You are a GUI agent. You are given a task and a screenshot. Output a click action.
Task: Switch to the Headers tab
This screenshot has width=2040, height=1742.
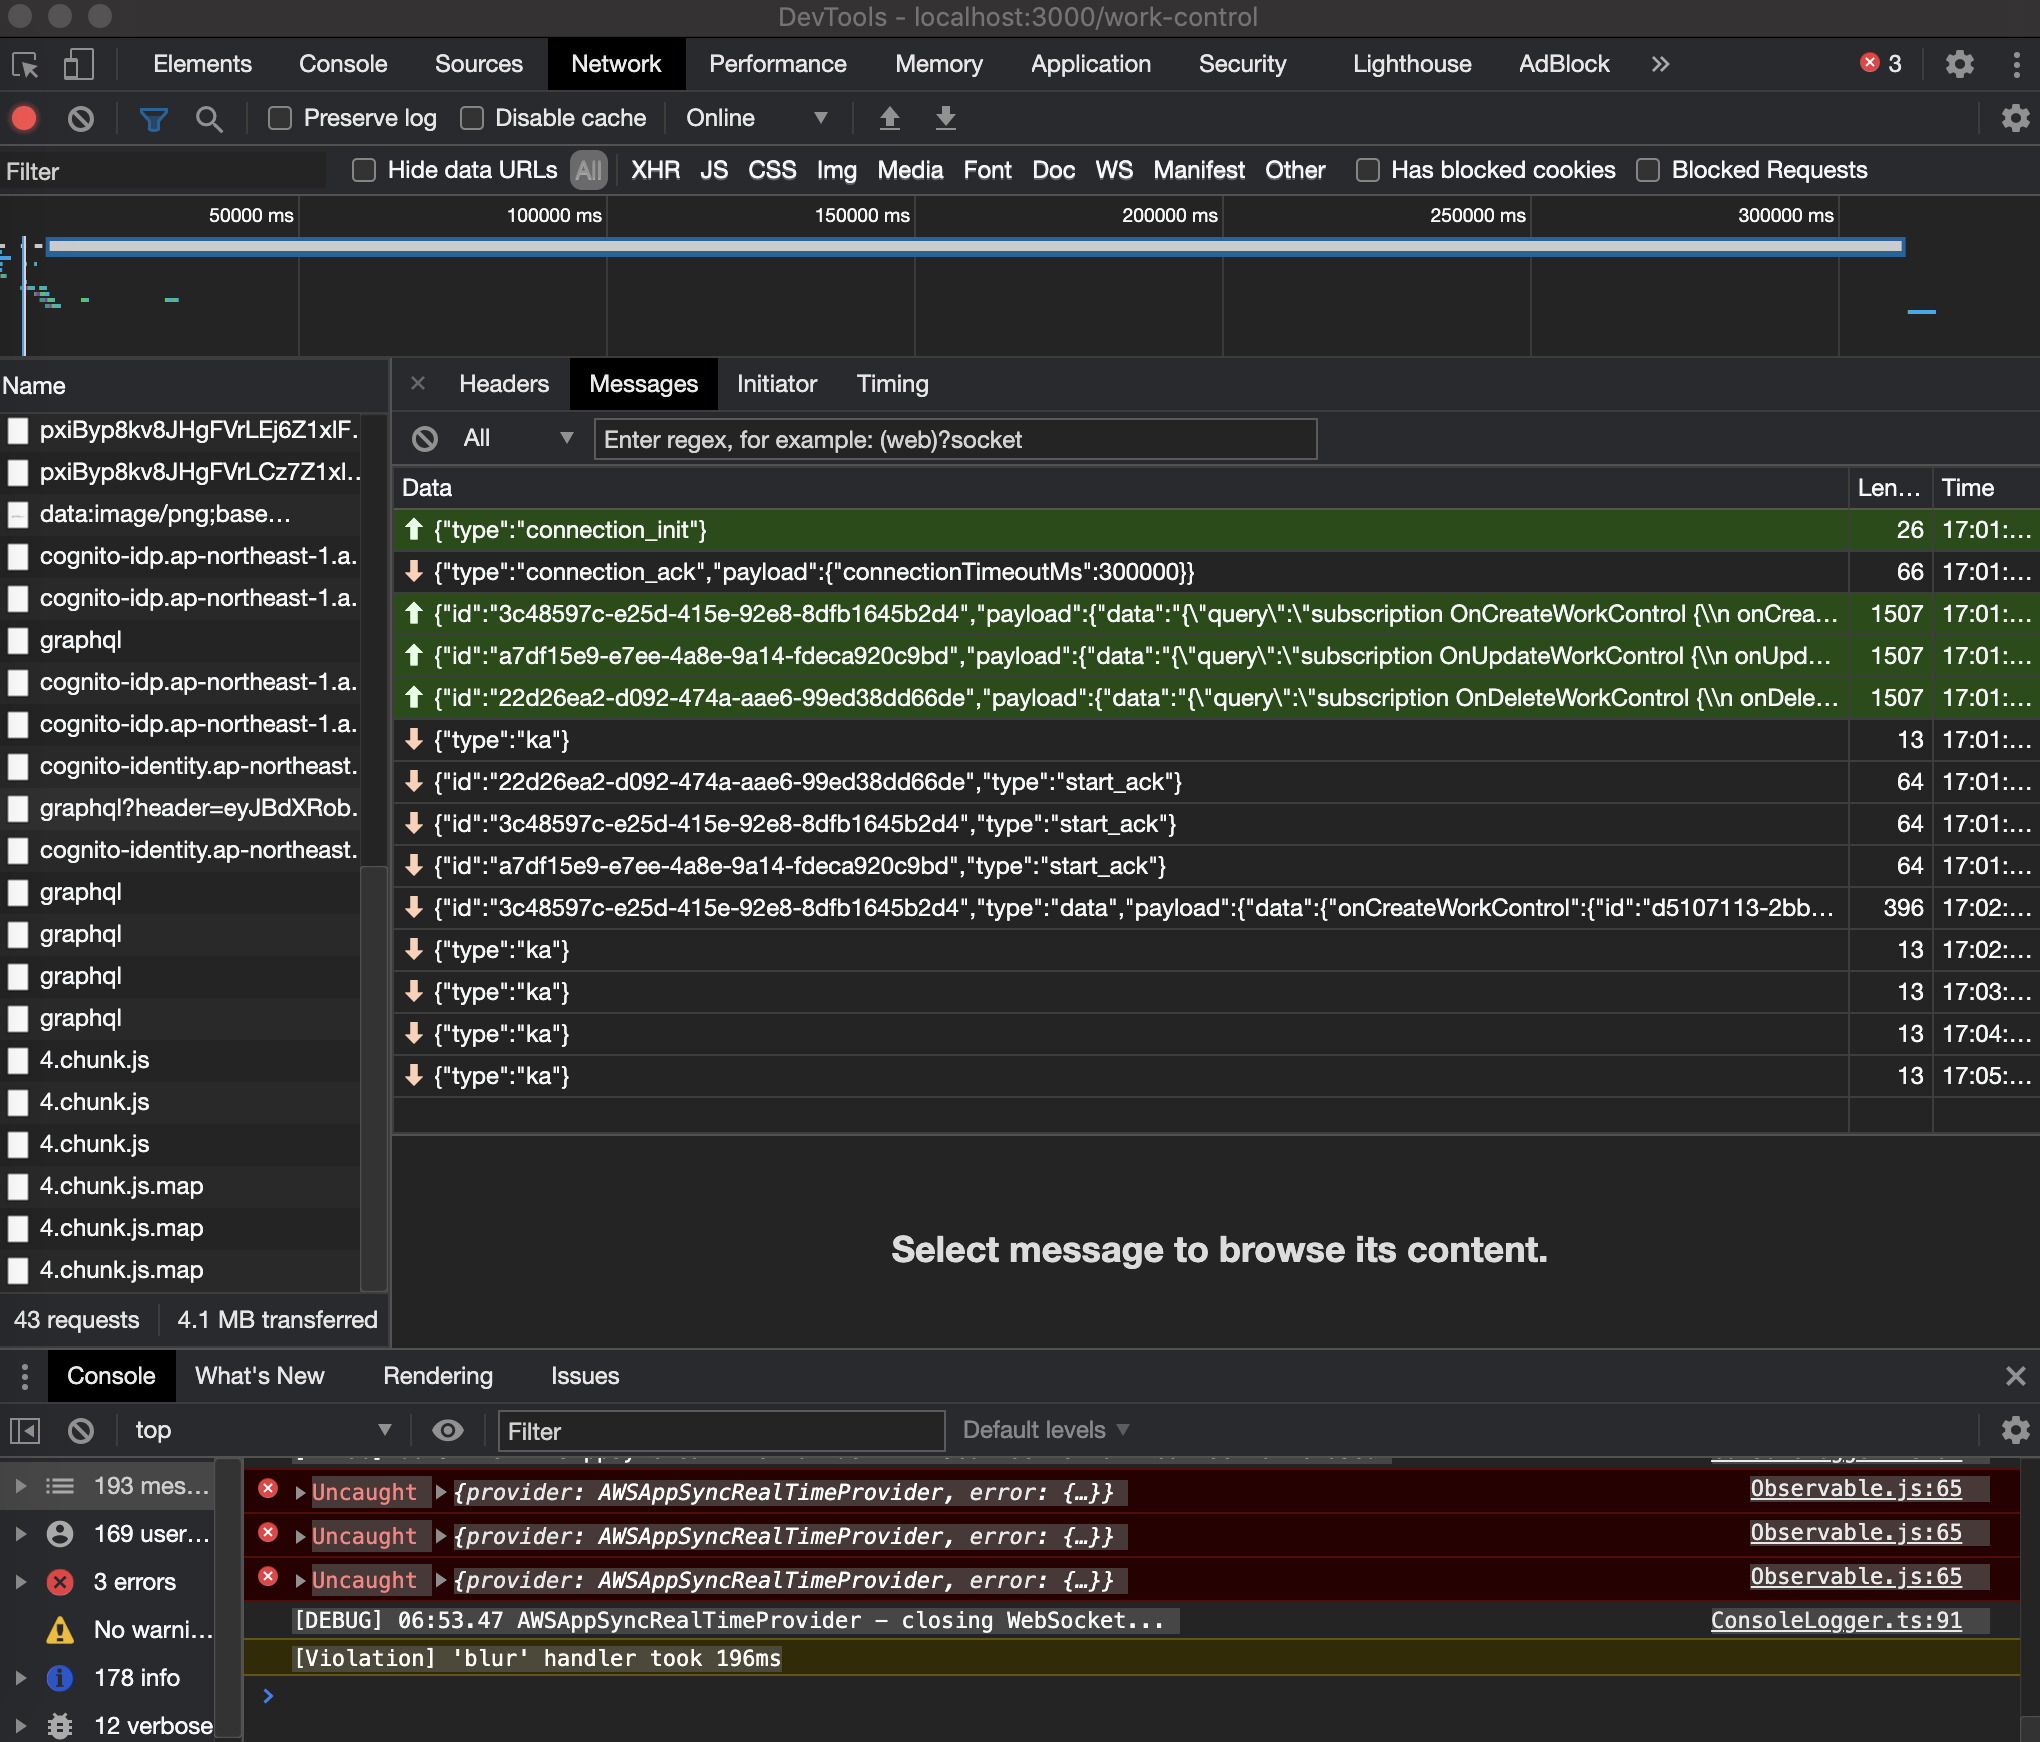(503, 383)
